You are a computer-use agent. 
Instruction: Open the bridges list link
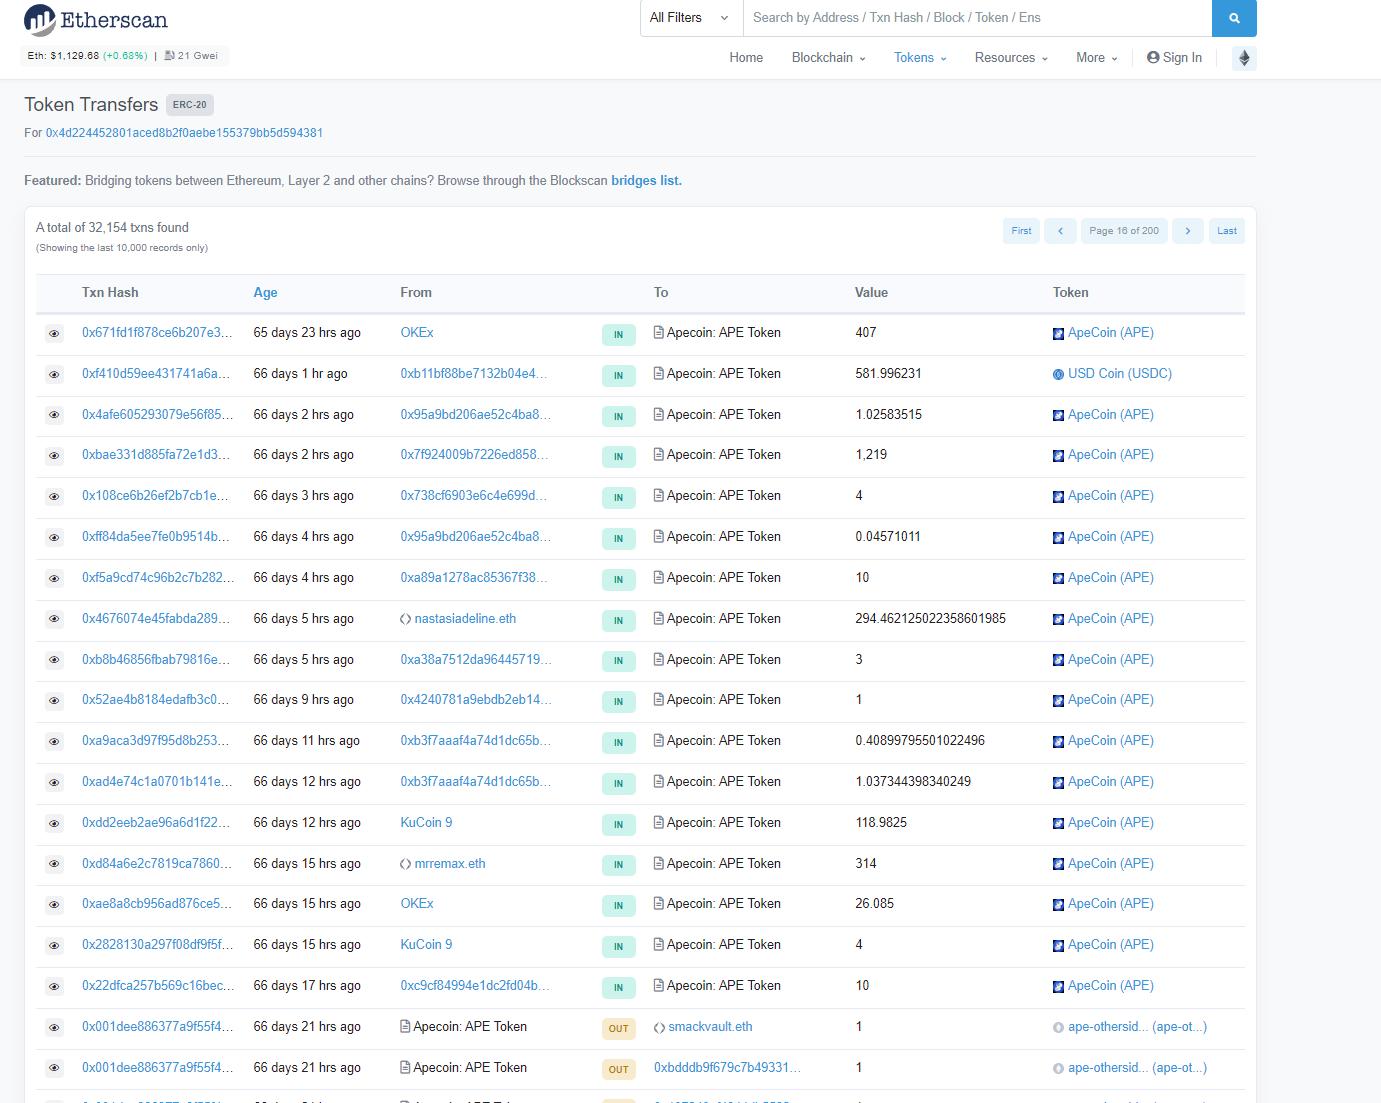pos(647,181)
